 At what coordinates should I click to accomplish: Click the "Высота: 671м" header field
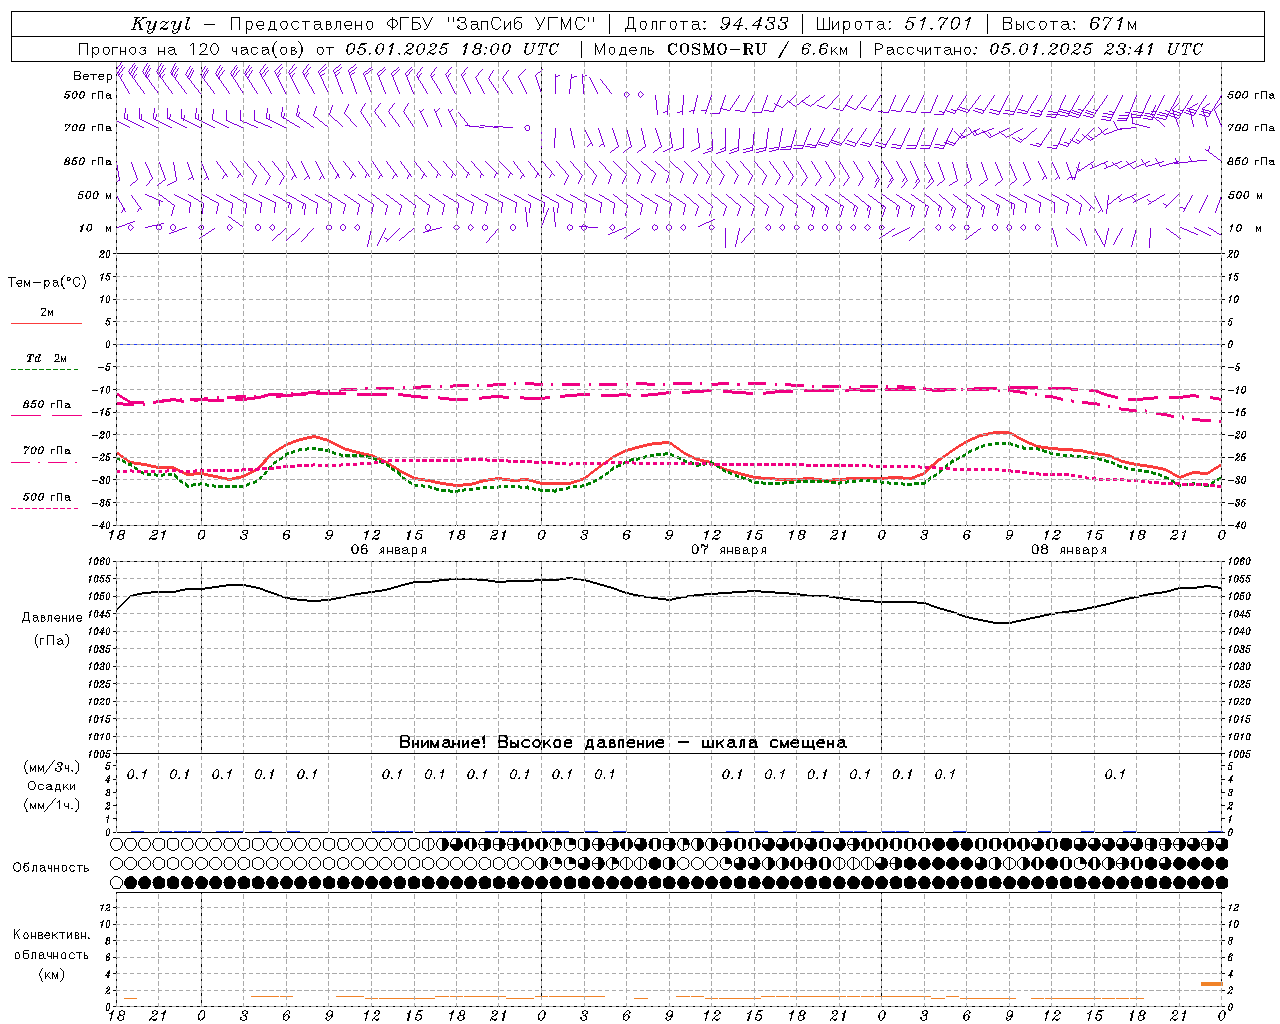point(1069,24)
